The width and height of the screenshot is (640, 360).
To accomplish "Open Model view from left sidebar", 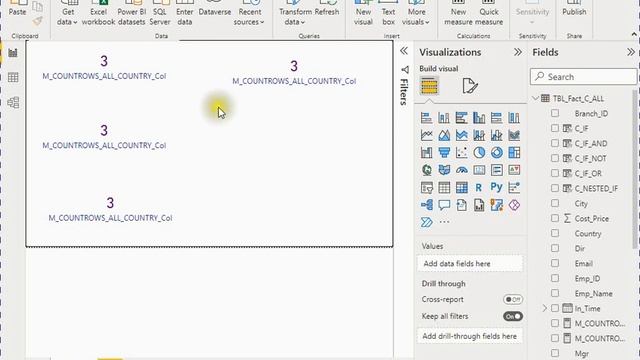I will pos(13,102).
